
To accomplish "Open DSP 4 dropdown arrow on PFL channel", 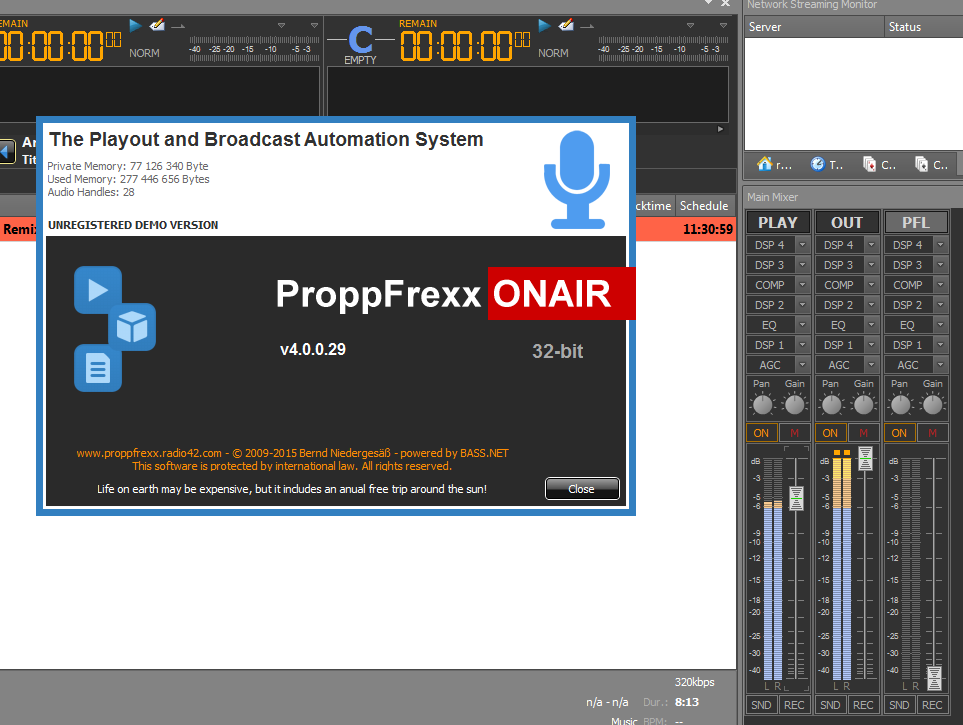I will (940, 245).
